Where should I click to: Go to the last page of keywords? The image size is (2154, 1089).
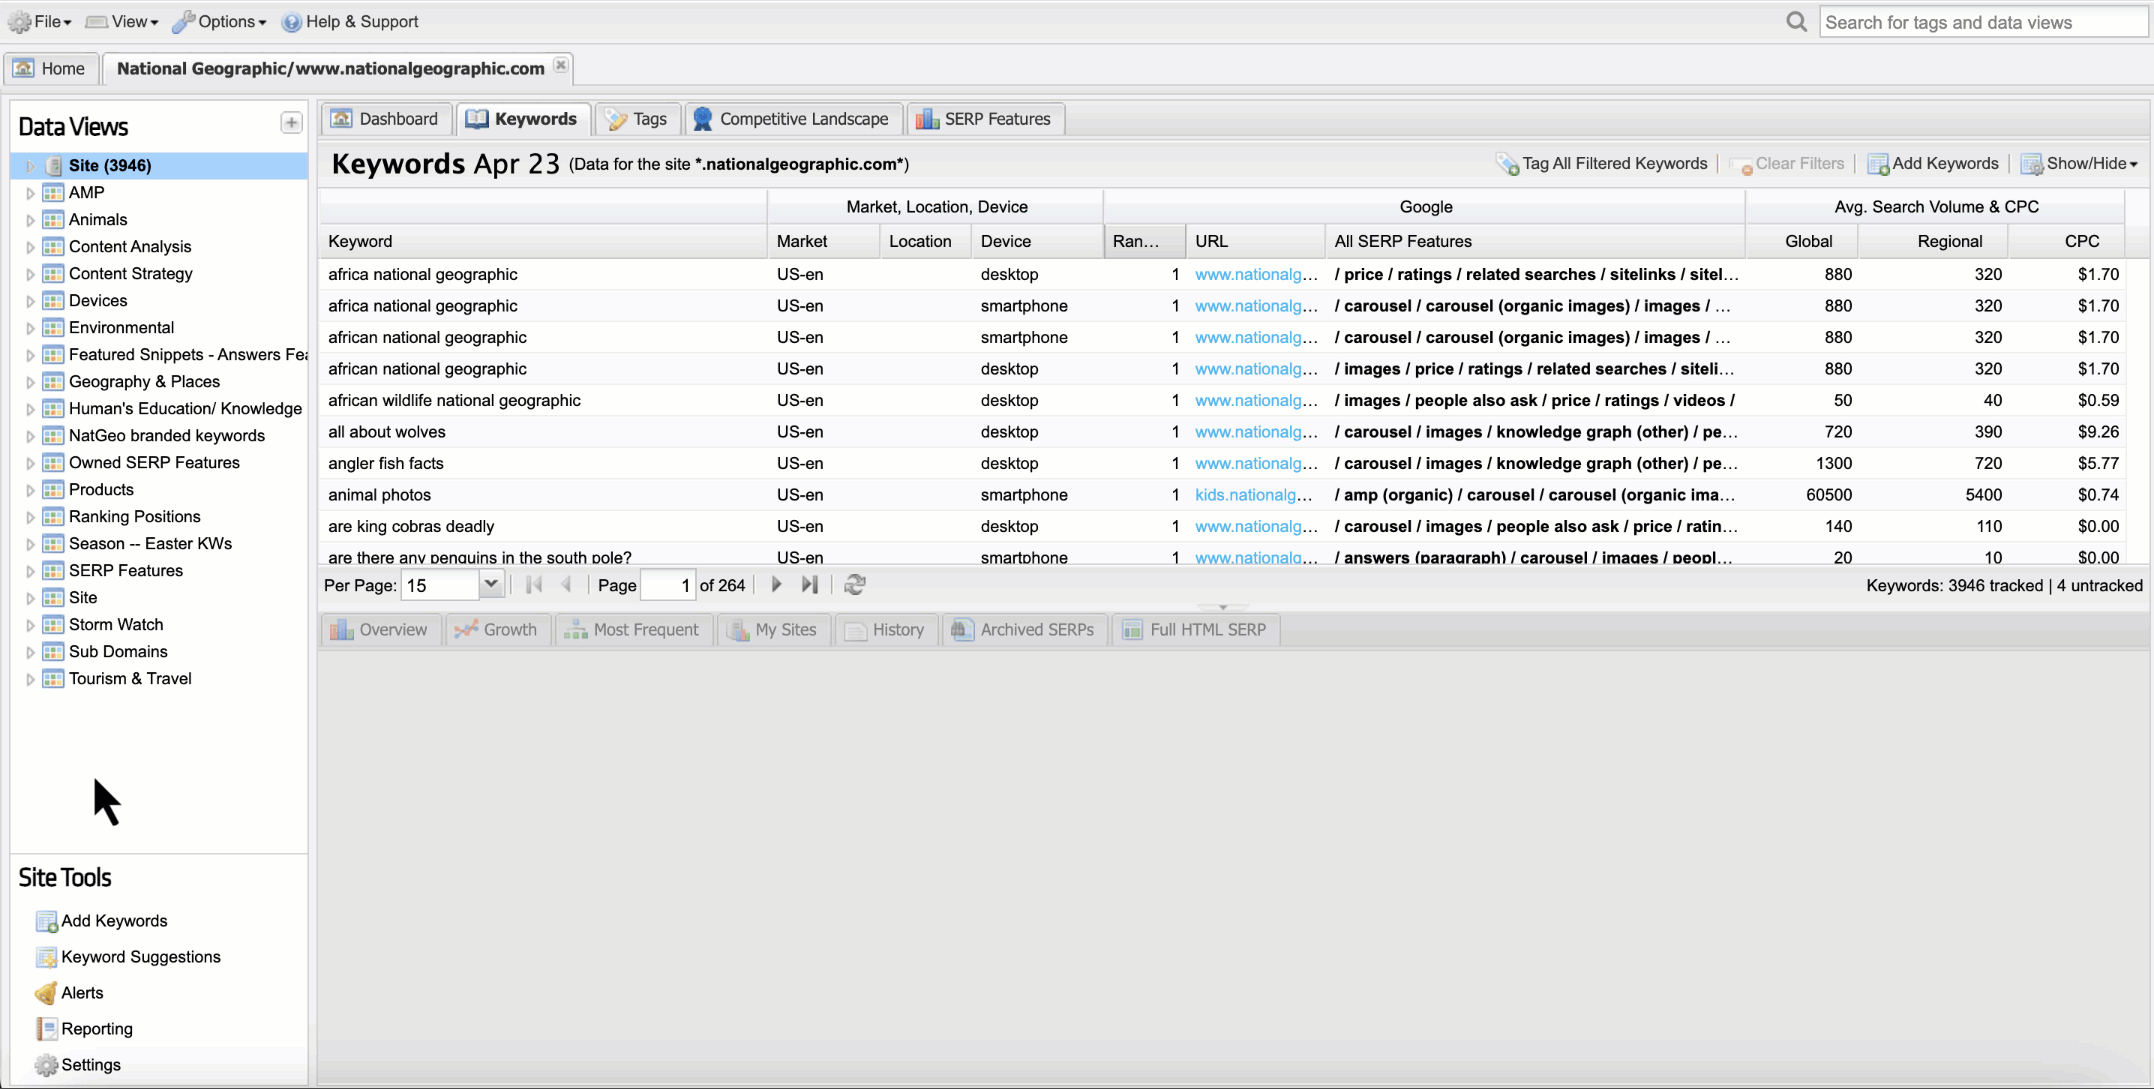pos(810,585)
